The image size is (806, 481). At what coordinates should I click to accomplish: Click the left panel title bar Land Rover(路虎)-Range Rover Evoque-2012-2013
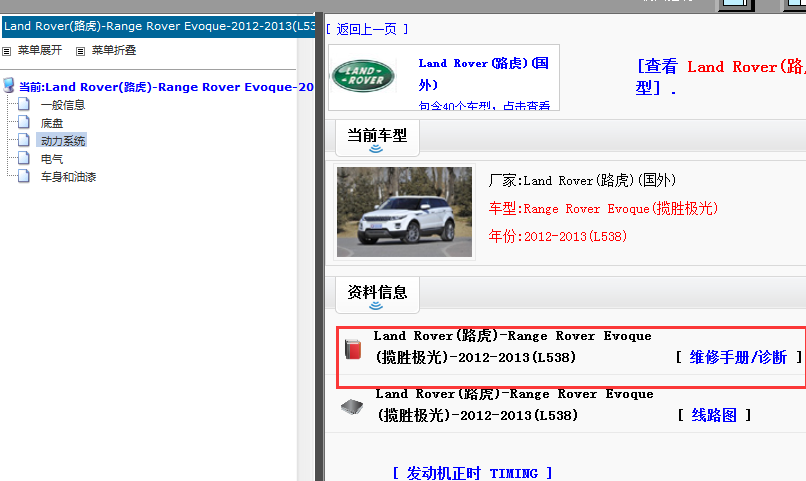(158, 26)
